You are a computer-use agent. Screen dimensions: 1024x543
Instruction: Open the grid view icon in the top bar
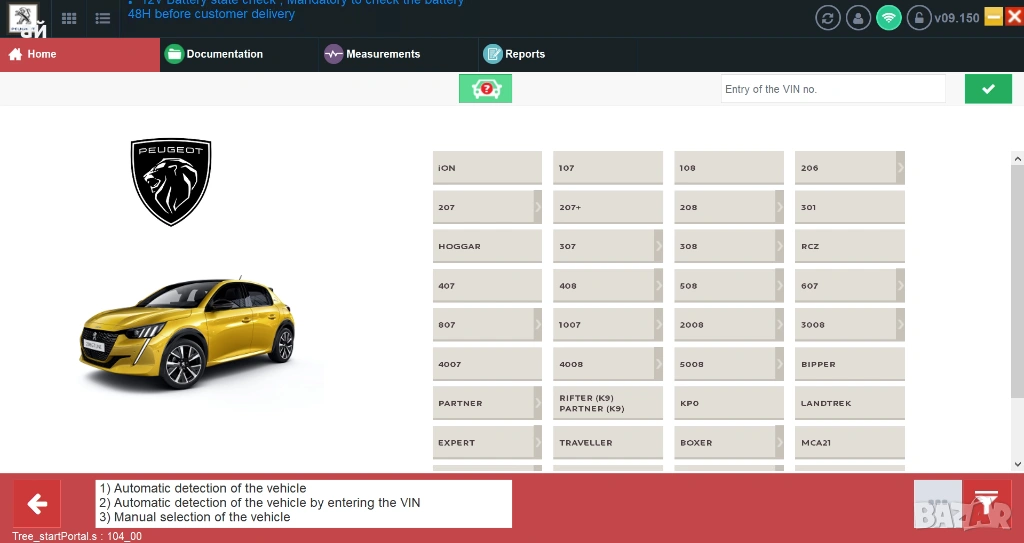[x=69, y=18]
